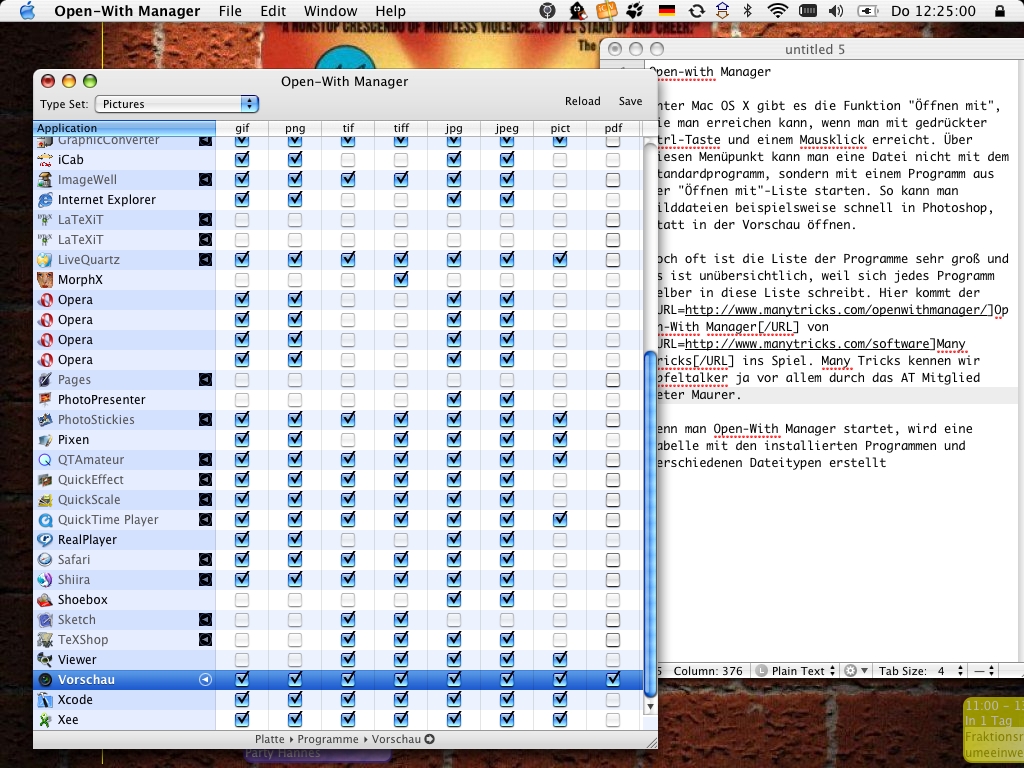Enable gif checkbox for Shoebox
Viewport: 1024px width, 768px height.
(242, 600)
